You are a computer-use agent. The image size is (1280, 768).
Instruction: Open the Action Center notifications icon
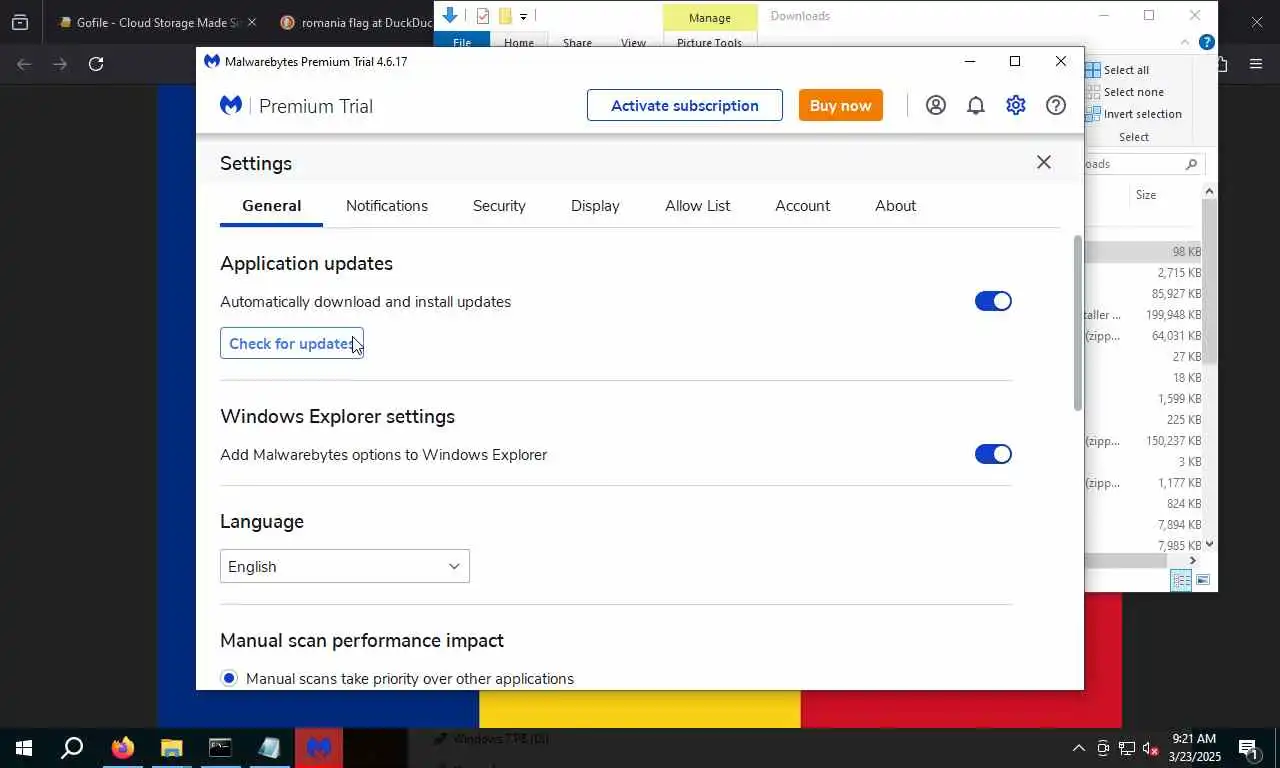point(1248,748)
